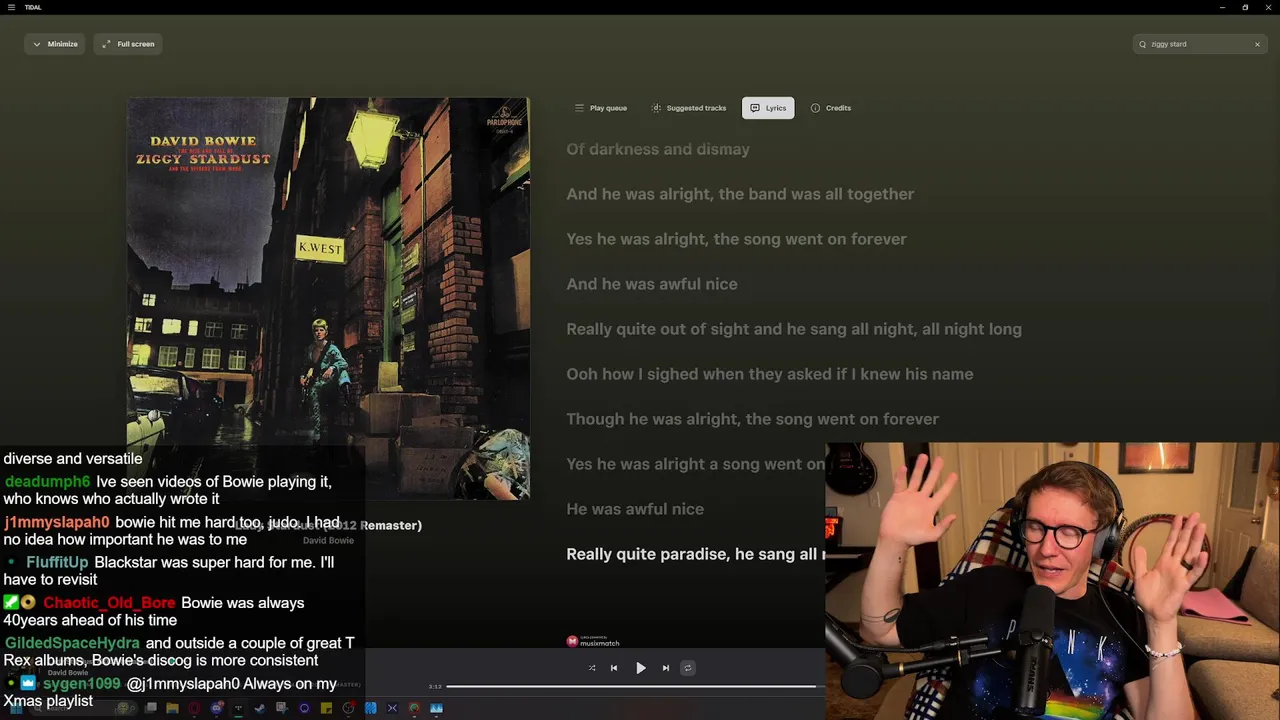This screenshot has height=720, width=1280.
Task: Select the Lyrics tab
Action: [x=768, y=108]
